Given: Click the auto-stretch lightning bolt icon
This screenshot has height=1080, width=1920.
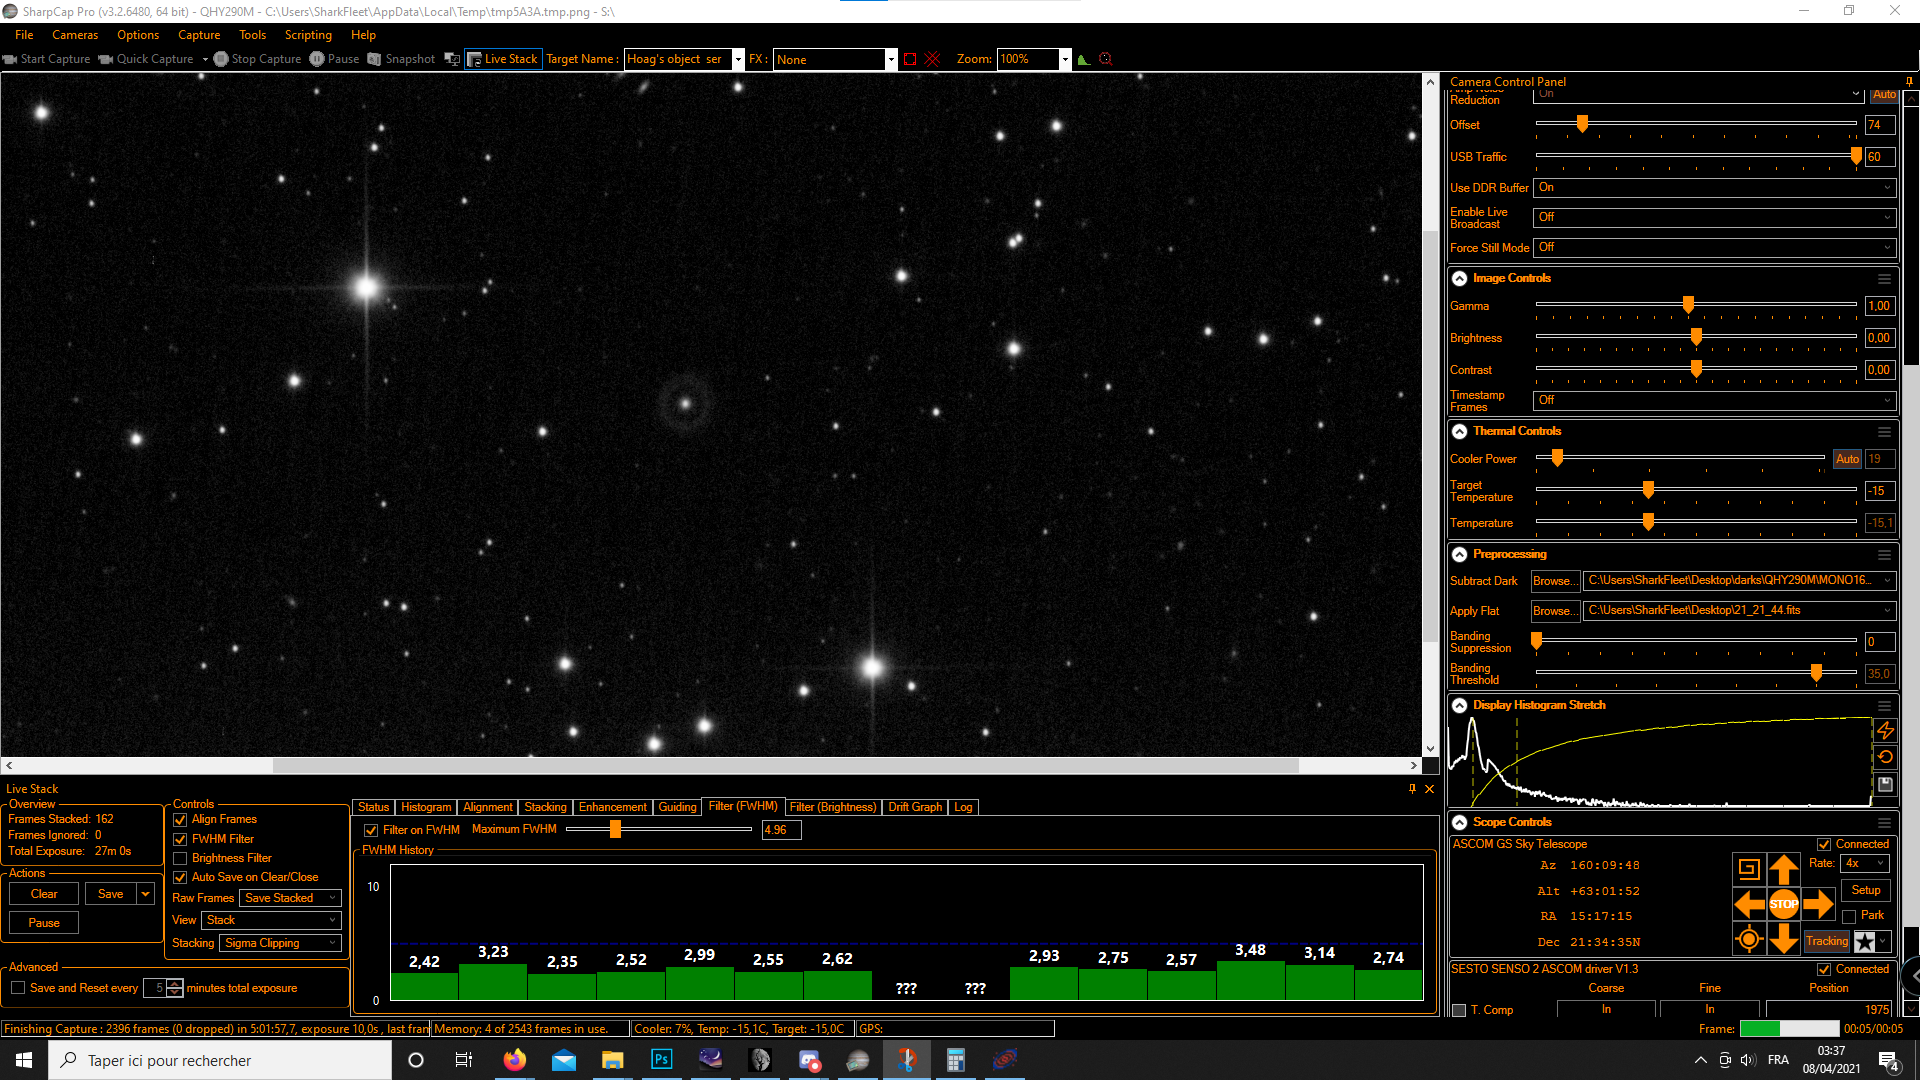Looking at the screenshot, I should coord(1885,731).
